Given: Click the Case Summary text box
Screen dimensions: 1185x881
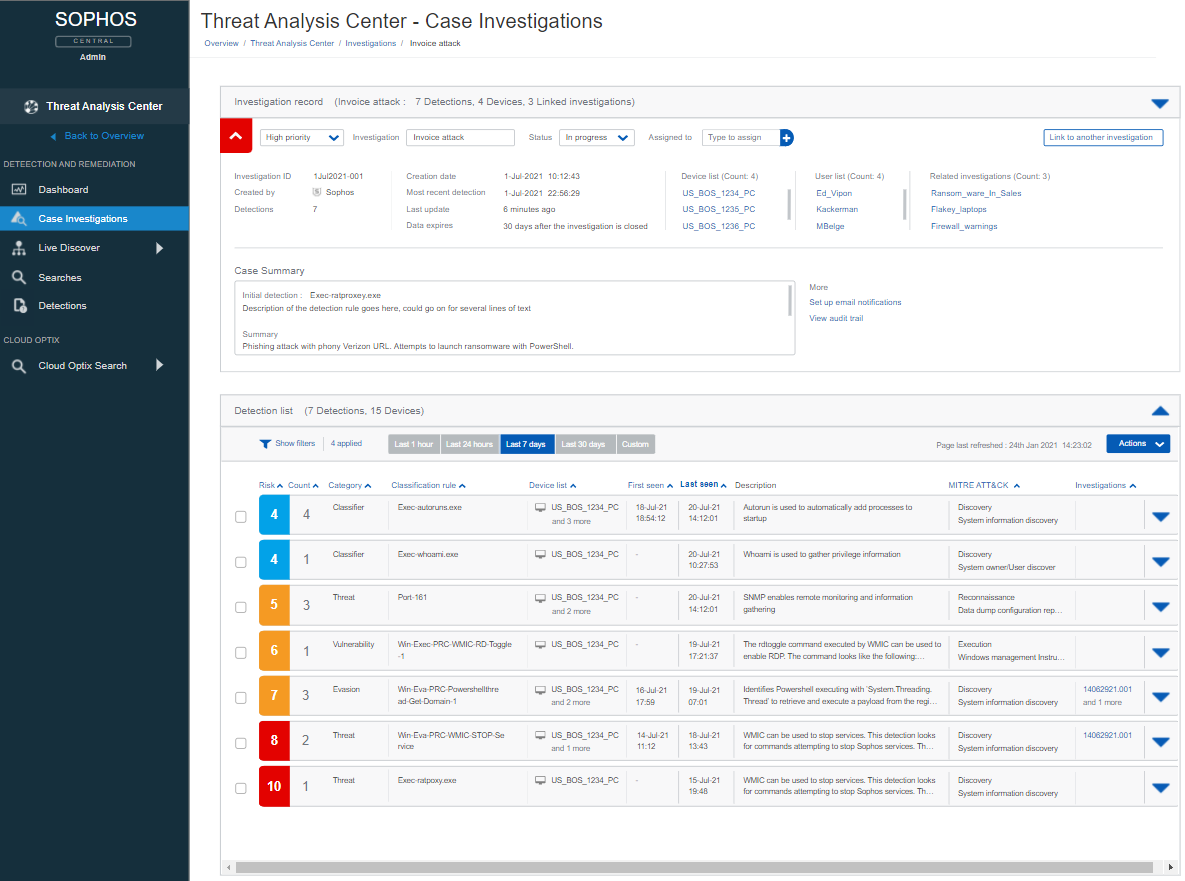Looking at the screenshot, I should click(x=514, y=318).
